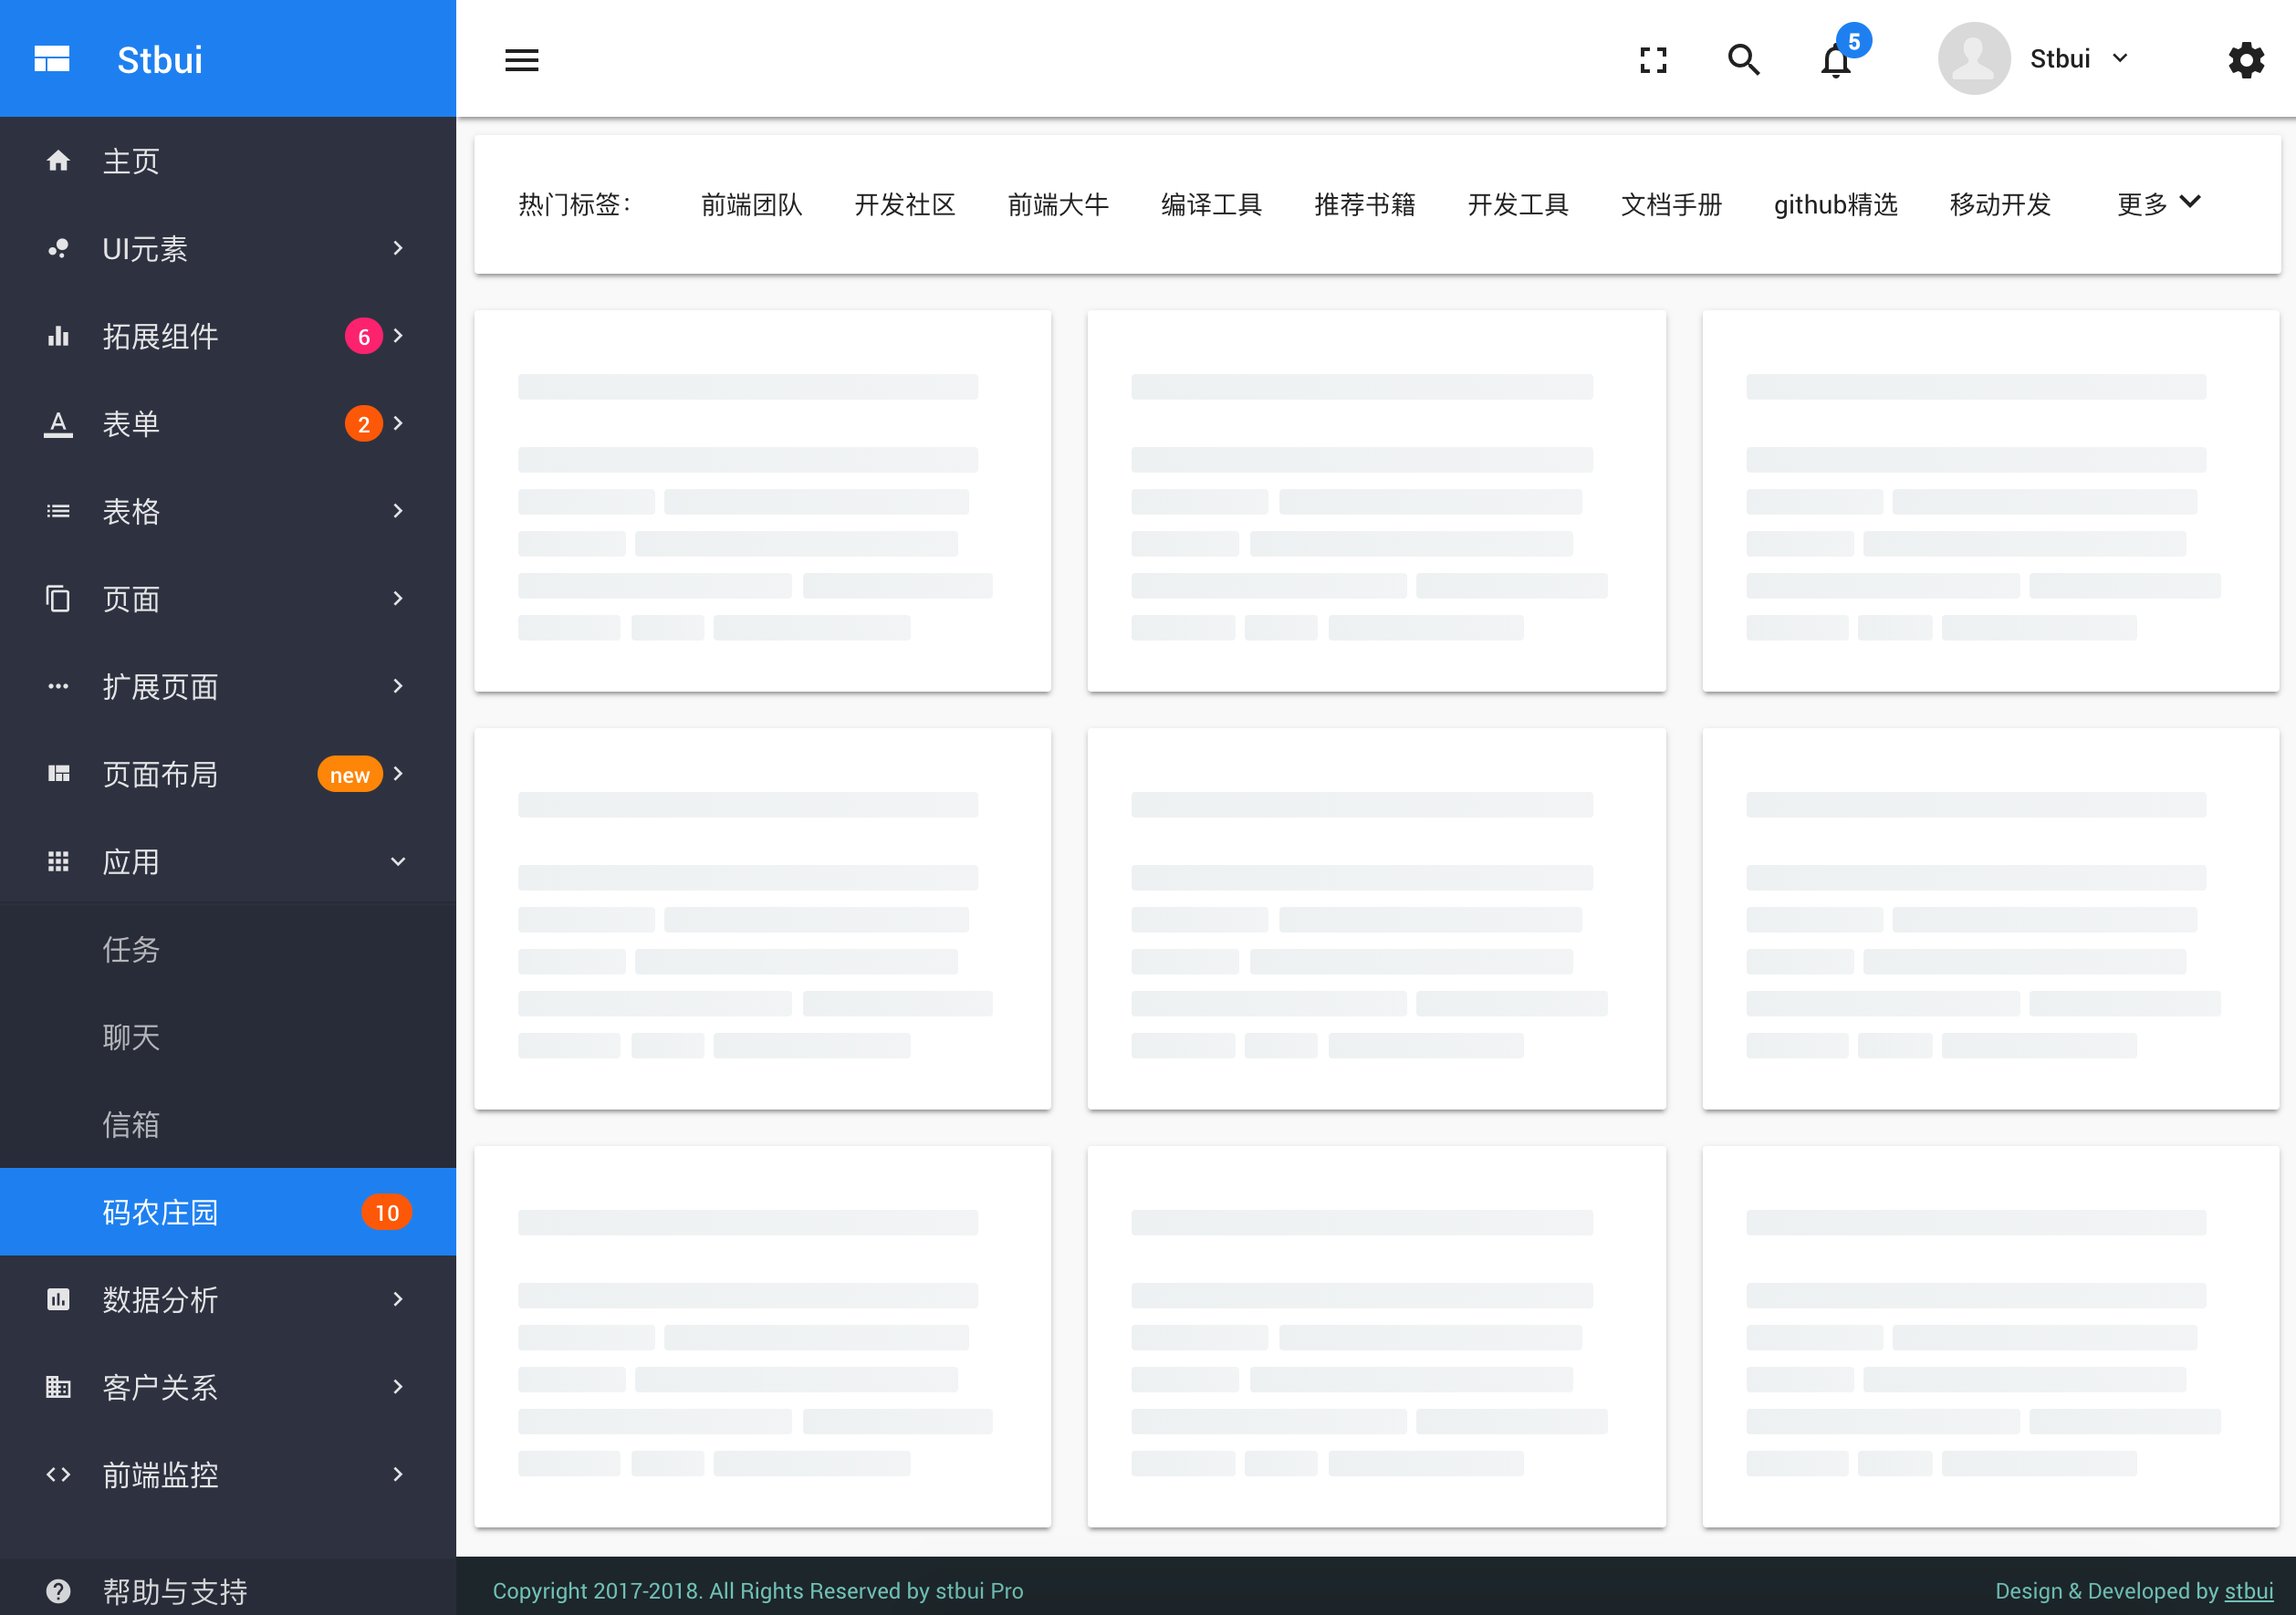Click the first loading card placeholder
Image resolution: width=2296 pixels, height=1615 pixels.
click(x=762, y=500)
